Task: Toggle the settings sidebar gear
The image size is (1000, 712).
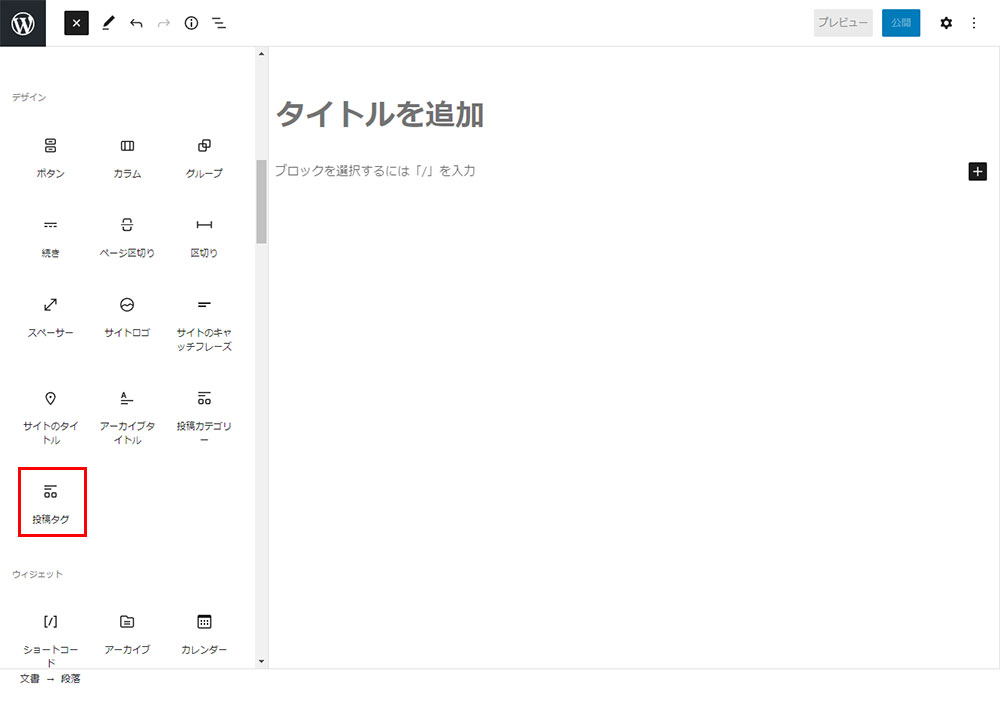Action: click(946, 23)
